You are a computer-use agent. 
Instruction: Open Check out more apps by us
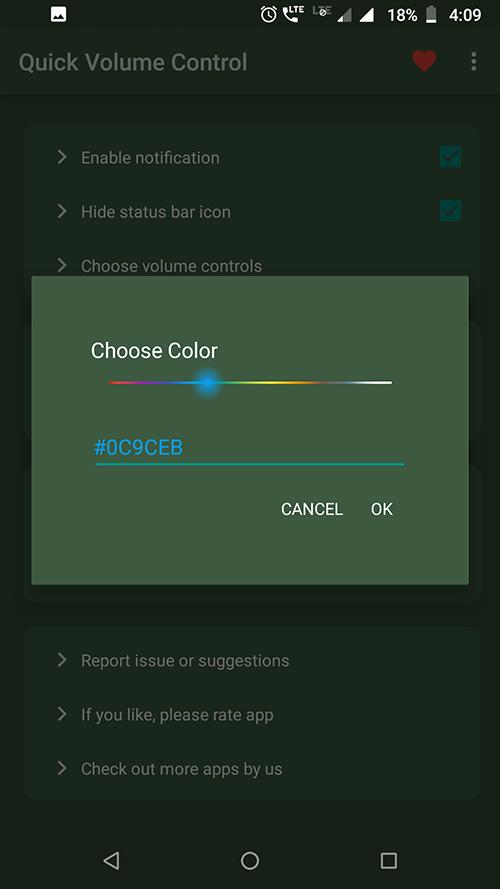pos(181,769)
